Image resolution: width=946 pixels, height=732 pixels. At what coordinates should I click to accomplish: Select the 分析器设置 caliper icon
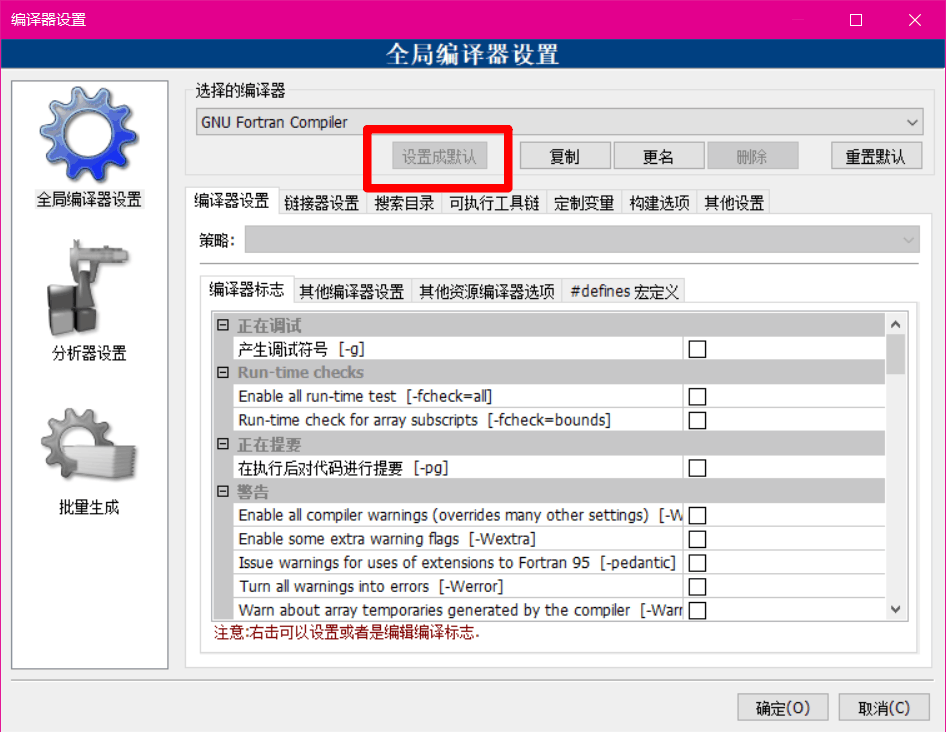point(89,288)
